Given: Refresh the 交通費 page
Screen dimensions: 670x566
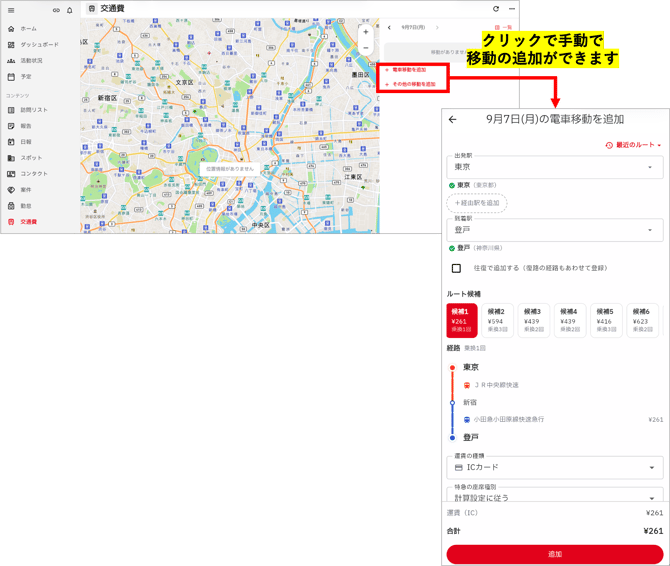Looking at the screenshot, I should (x=496, y=9).
